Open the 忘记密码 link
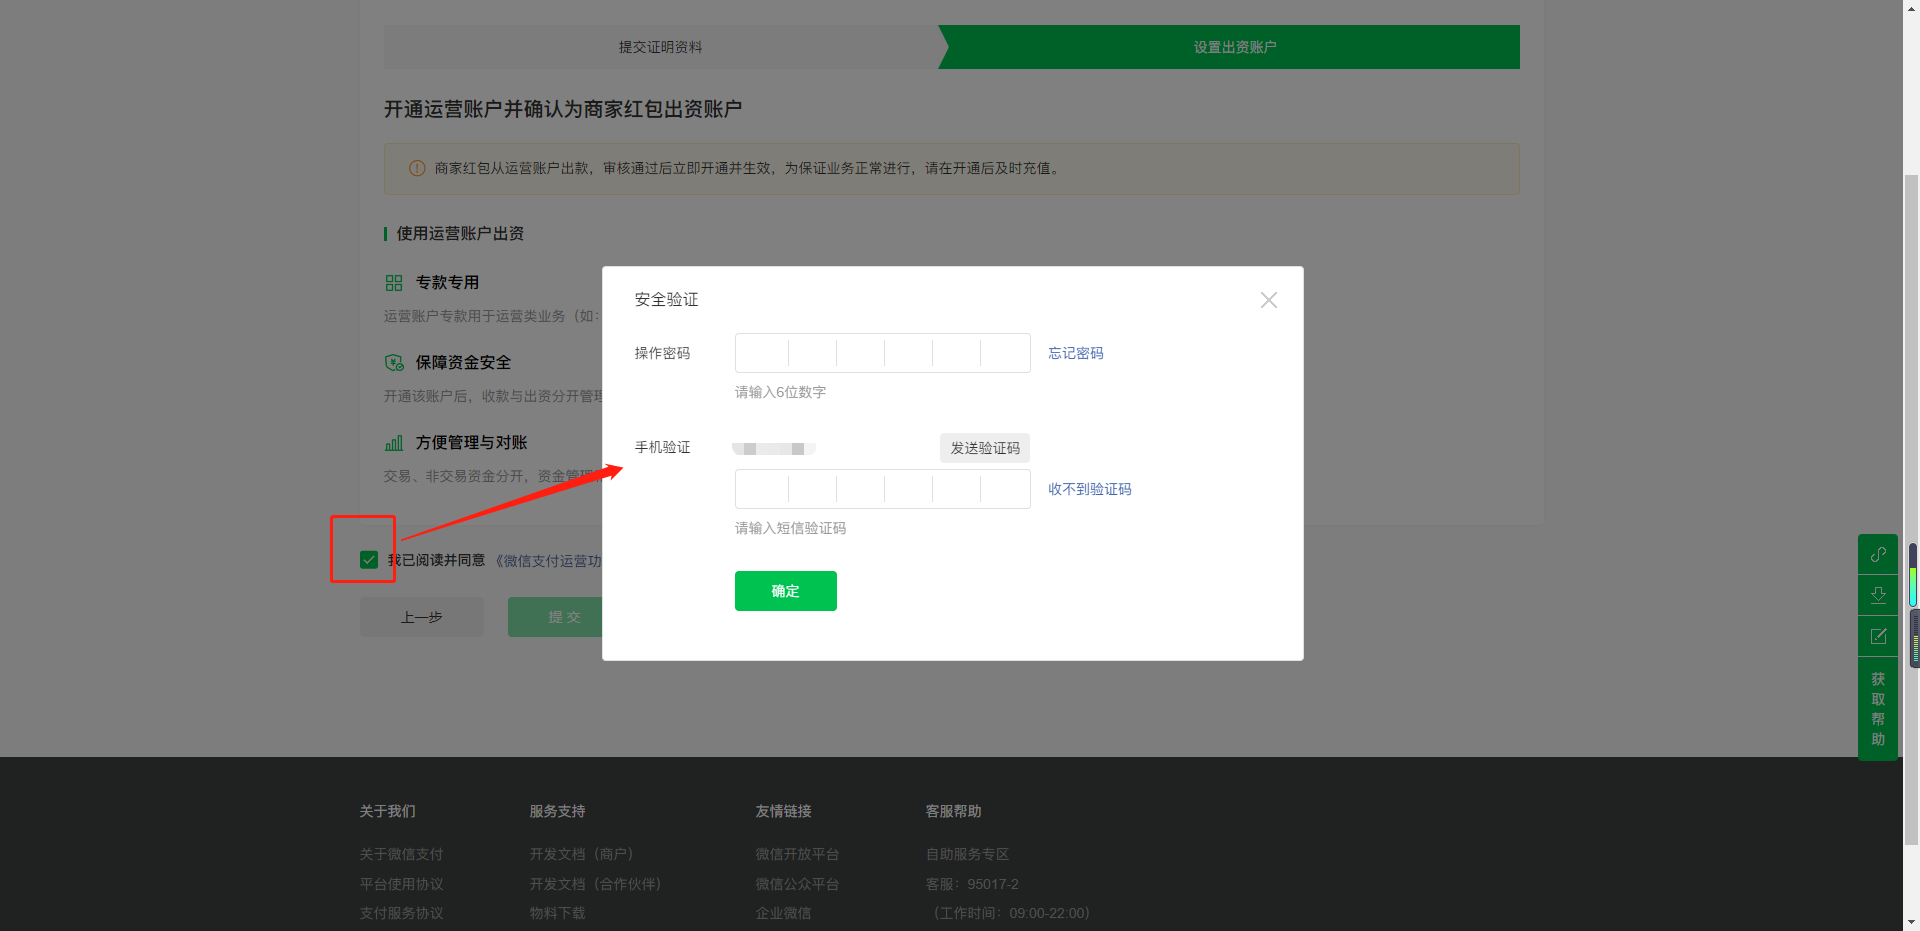This screenshot has height=931, width=1920. pos(1075,353)
